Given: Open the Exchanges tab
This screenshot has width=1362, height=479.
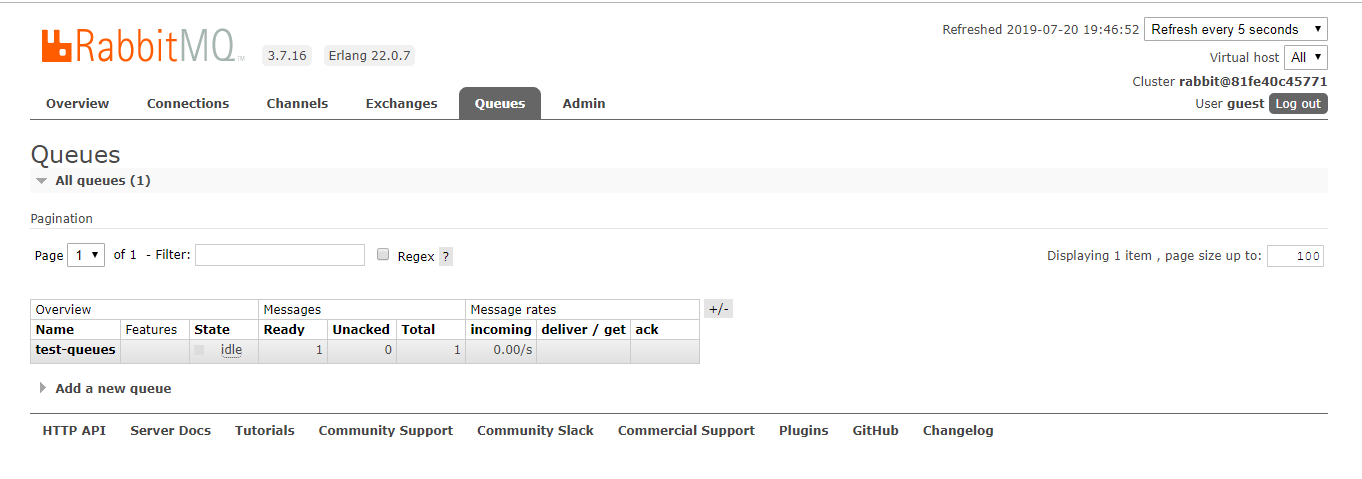Looking at the screenshot, I should [x=401, y=104].
